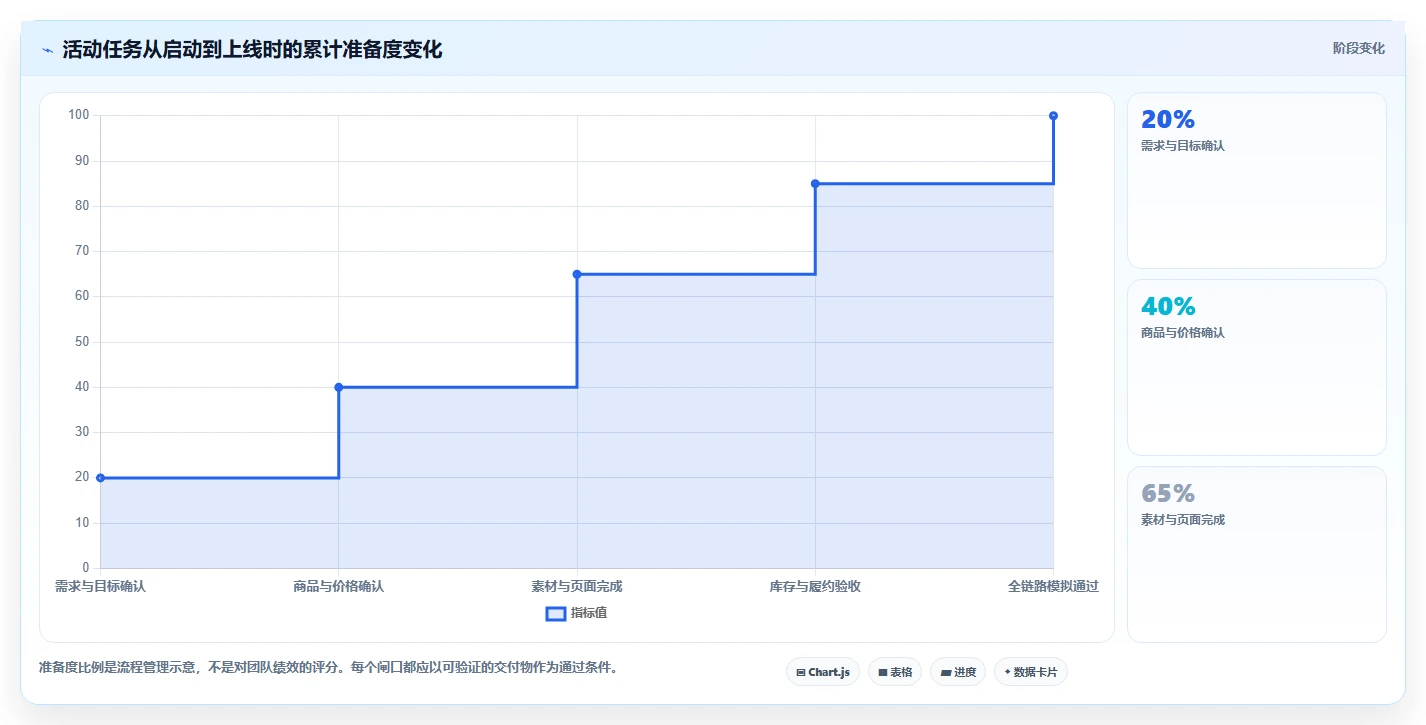The width and height of the screenshot is (1426, 725).
Task: Click the icon inside the Chart.js chip
Action: tap(801, 673)
